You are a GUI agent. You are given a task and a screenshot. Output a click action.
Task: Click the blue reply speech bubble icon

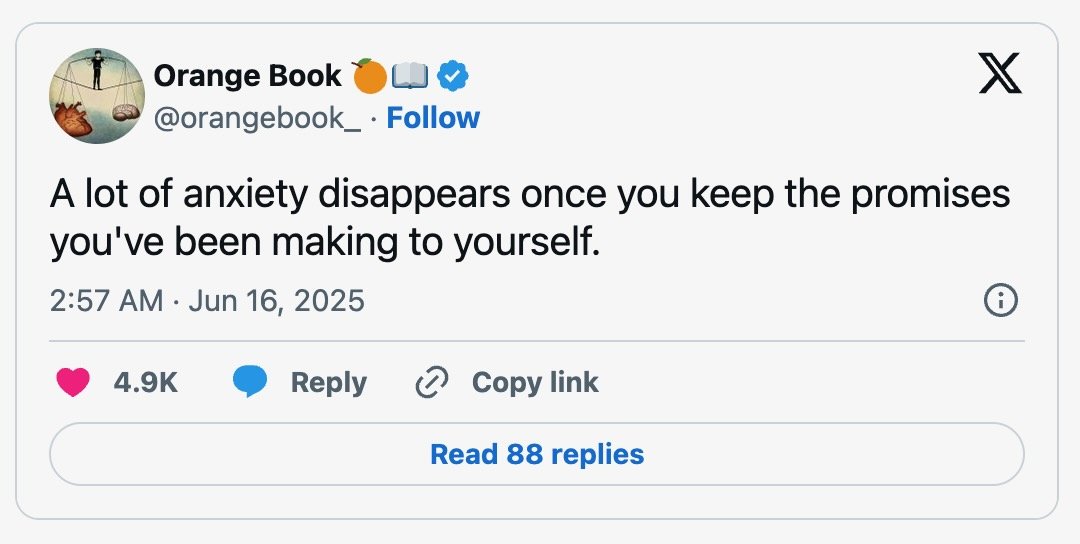coord(249,382)
